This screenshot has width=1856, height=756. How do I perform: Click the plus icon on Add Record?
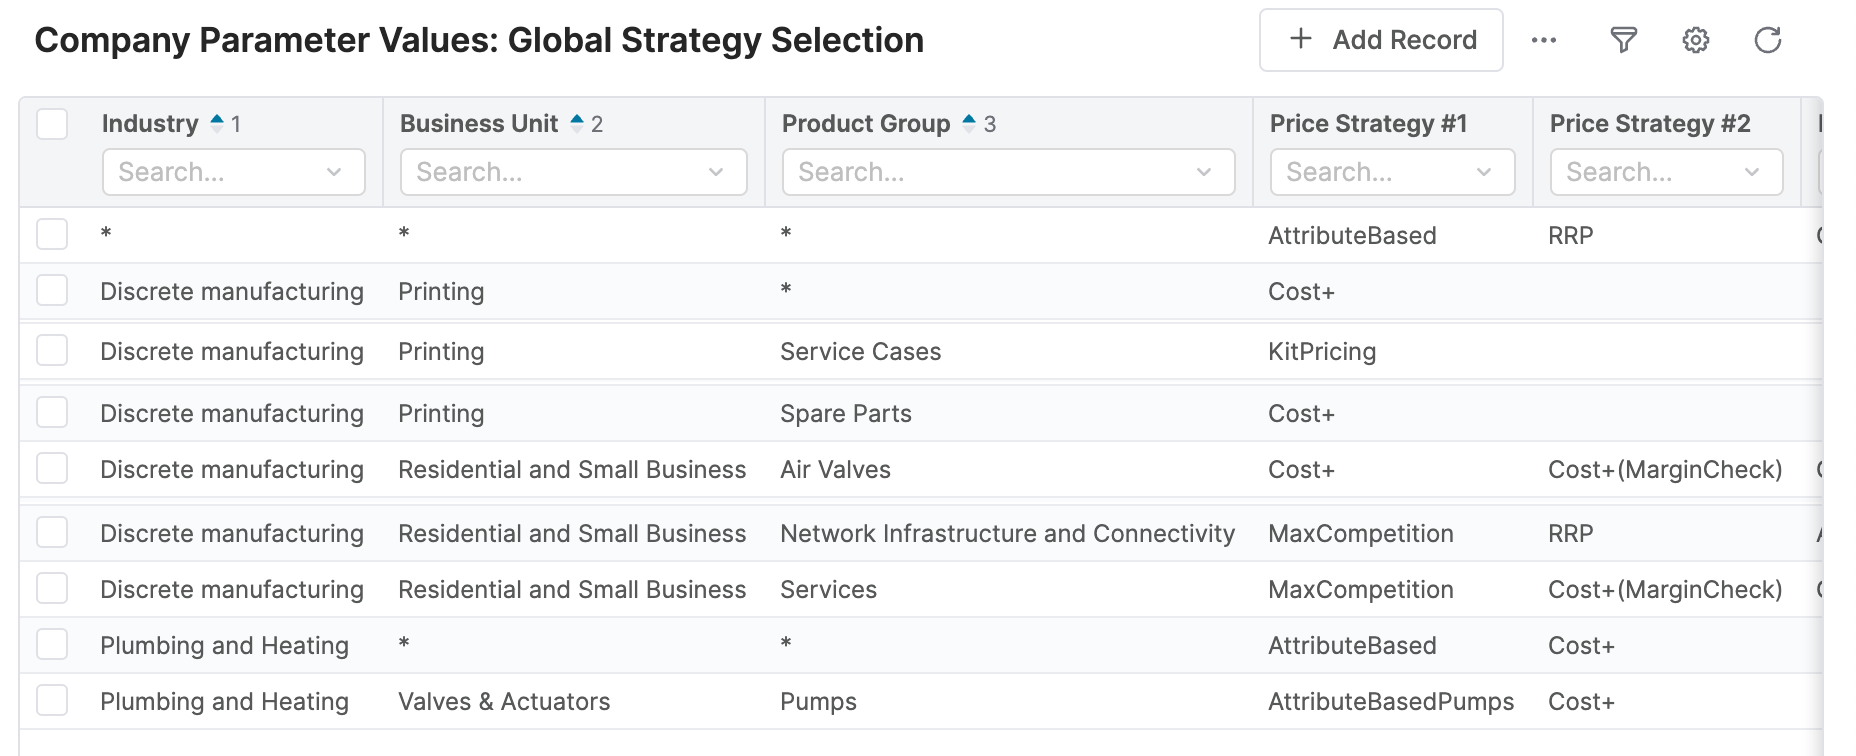tap(1300, 39)
